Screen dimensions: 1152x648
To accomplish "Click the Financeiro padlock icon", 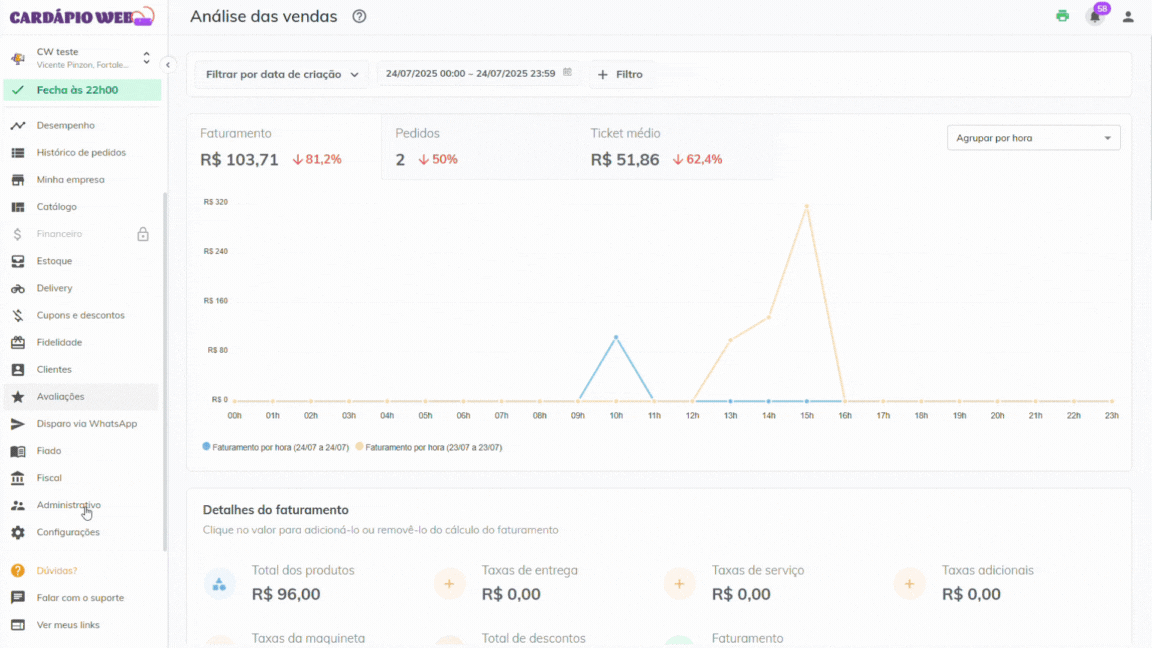I will (143, 234).
